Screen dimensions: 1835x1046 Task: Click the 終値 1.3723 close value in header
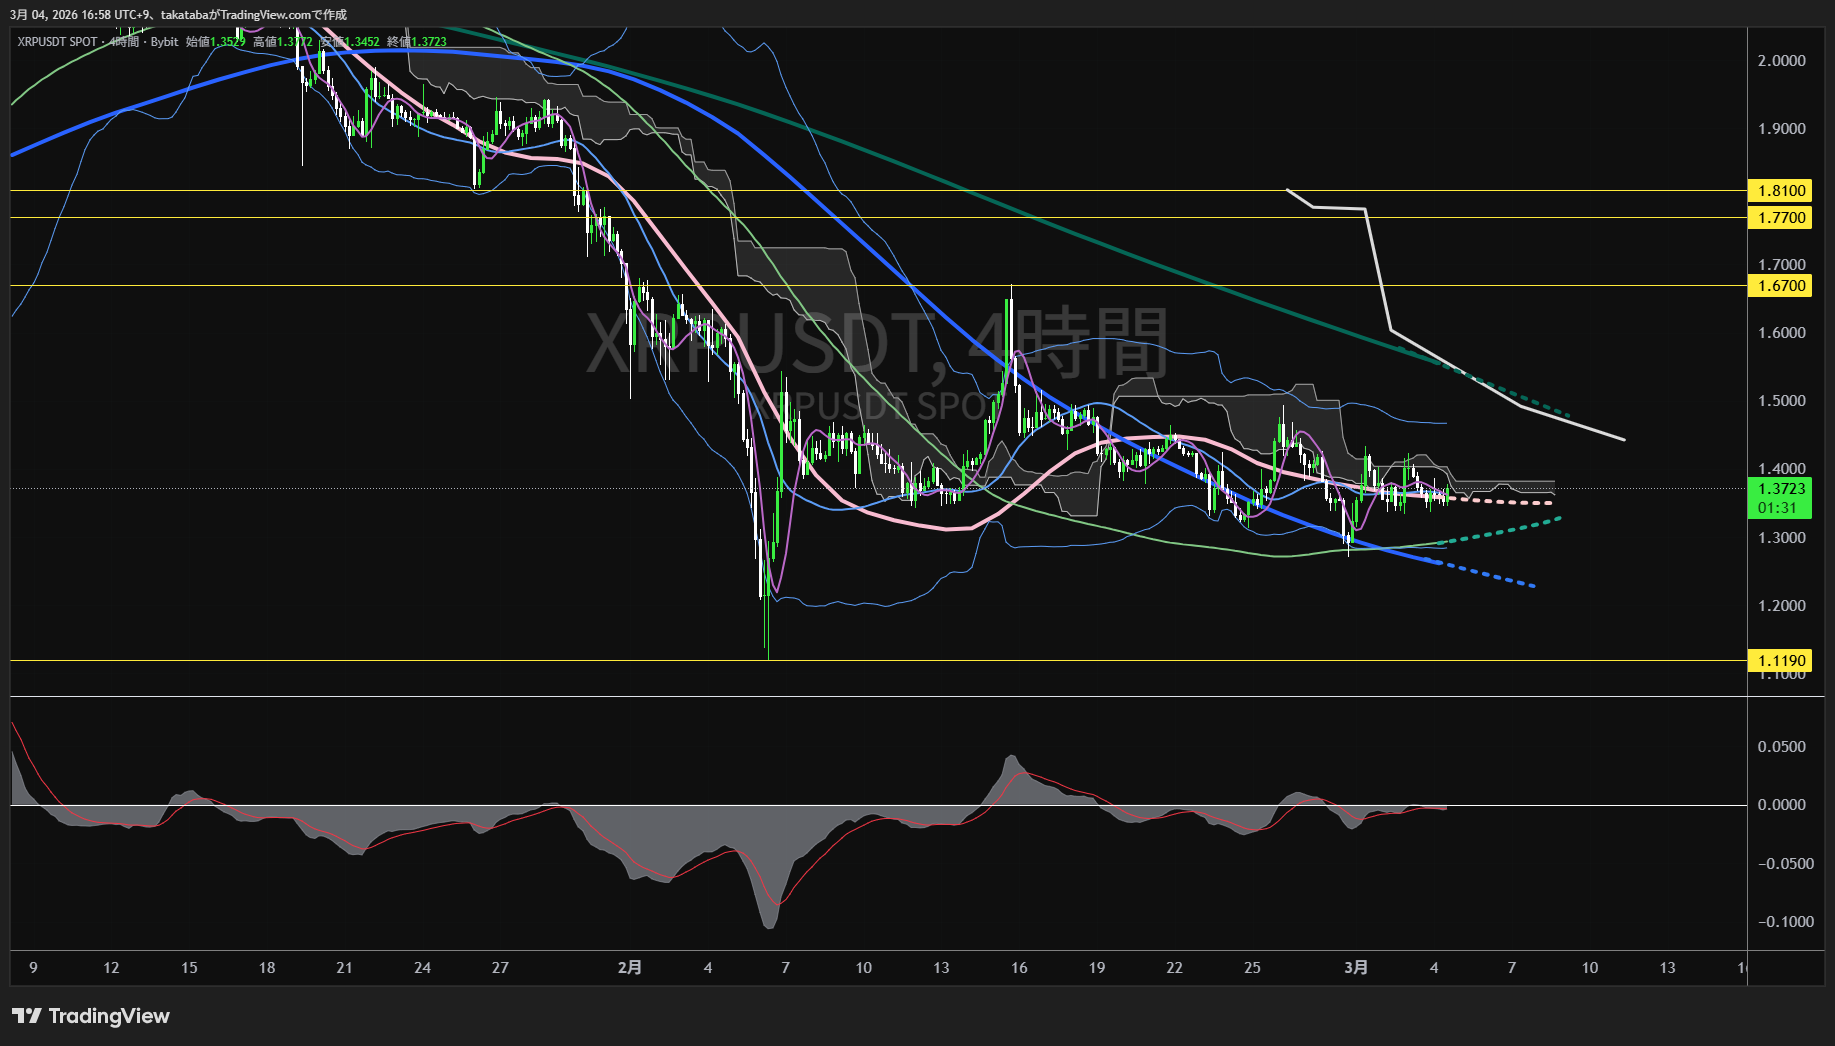click(417, 42)
